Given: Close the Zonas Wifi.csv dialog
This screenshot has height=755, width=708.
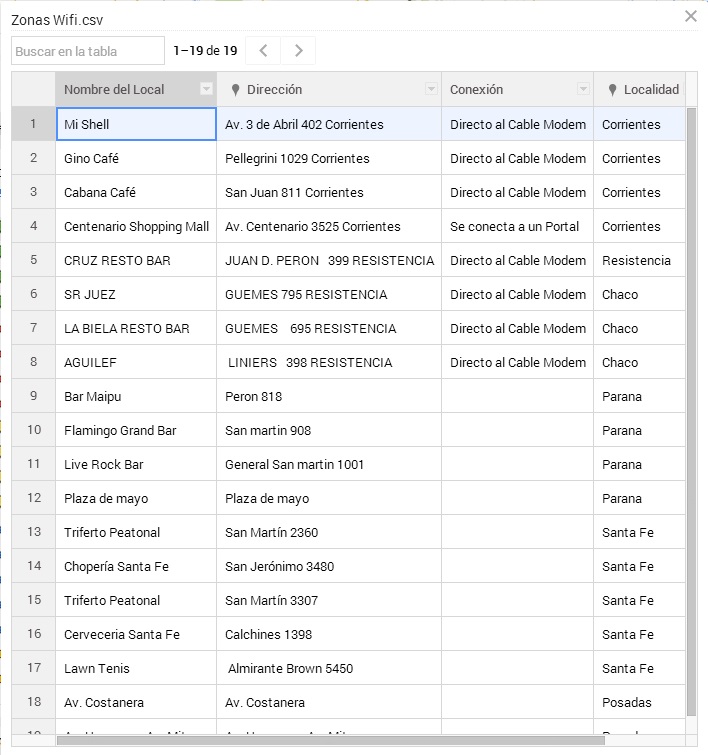Looking at the screenshot, I should (x=690, y=16).
